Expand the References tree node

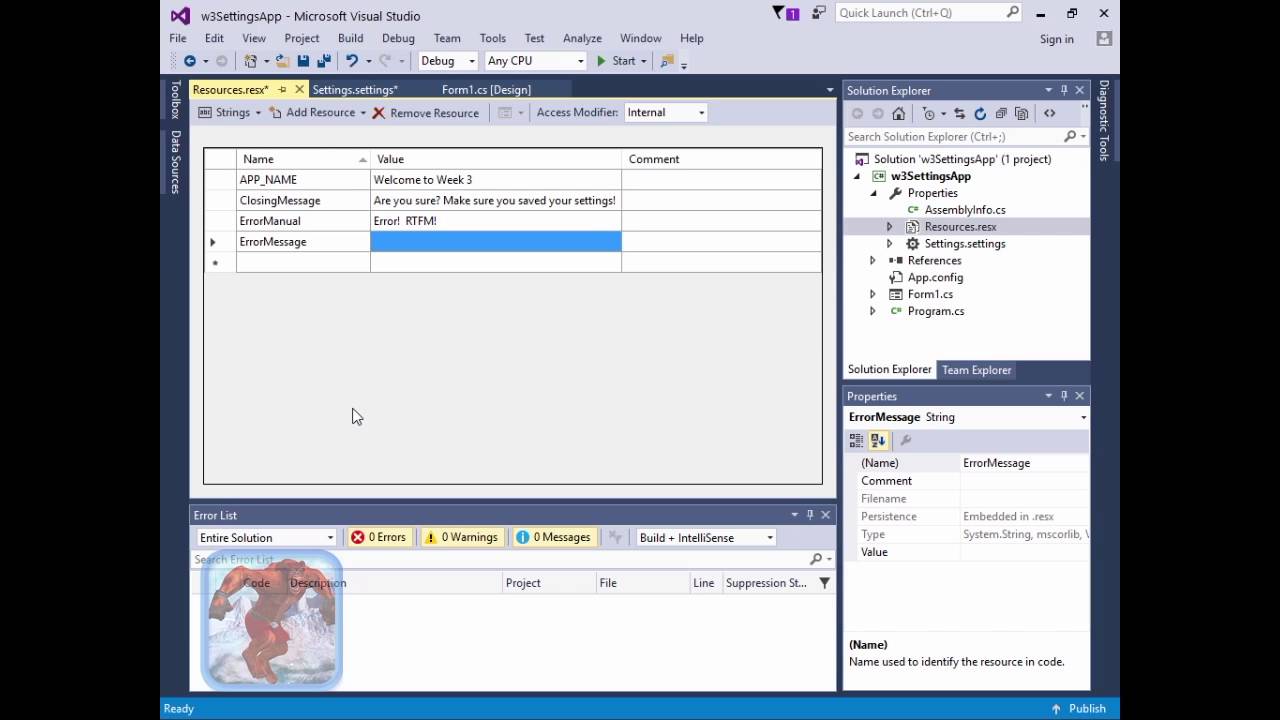point(873,260)
